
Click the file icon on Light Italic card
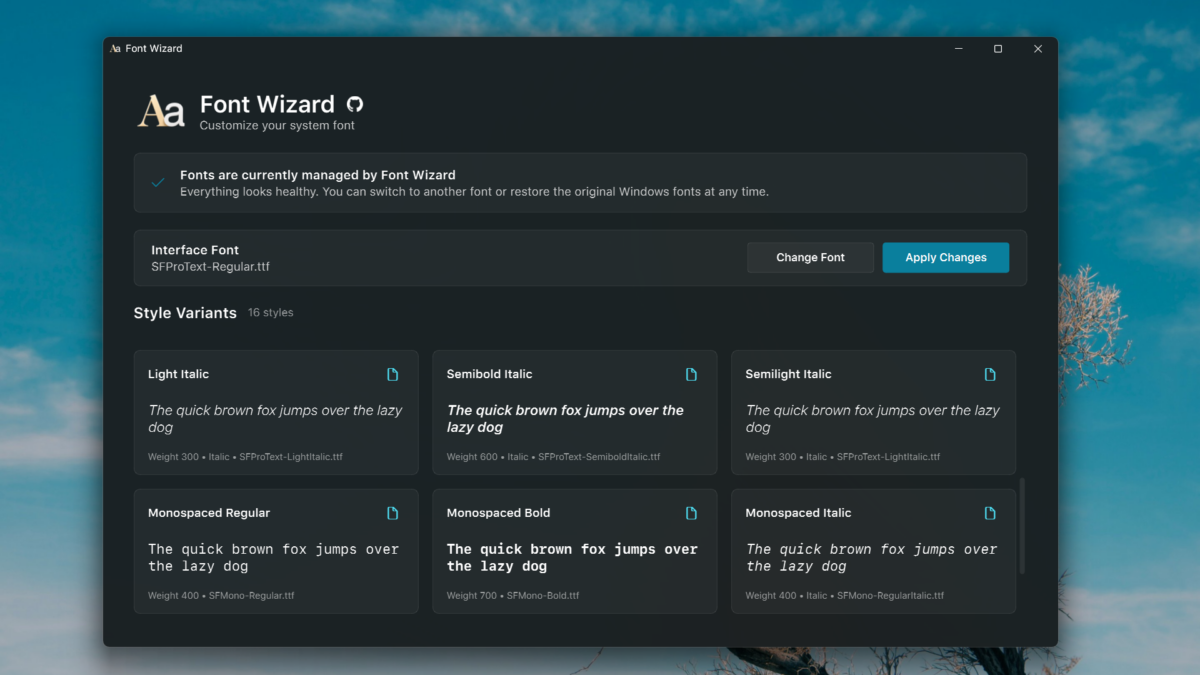[393, 374]
